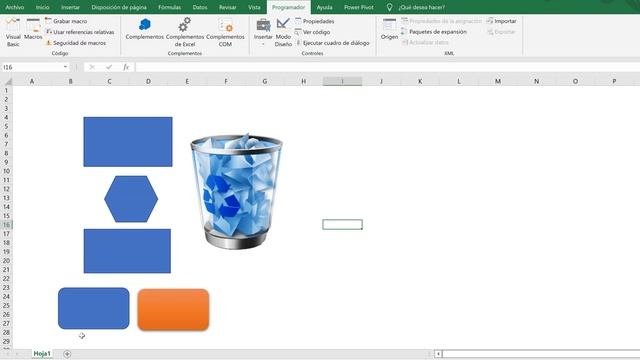The height and width of the screenshot is (360, 640).
Task: Click the Insert Function fx button
Action: click(x=126, y=67)
